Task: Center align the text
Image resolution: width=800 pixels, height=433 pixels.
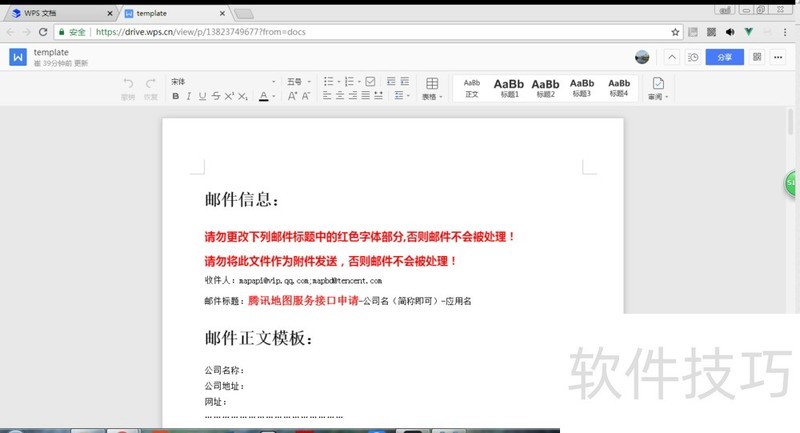Action: click(340, 95)
